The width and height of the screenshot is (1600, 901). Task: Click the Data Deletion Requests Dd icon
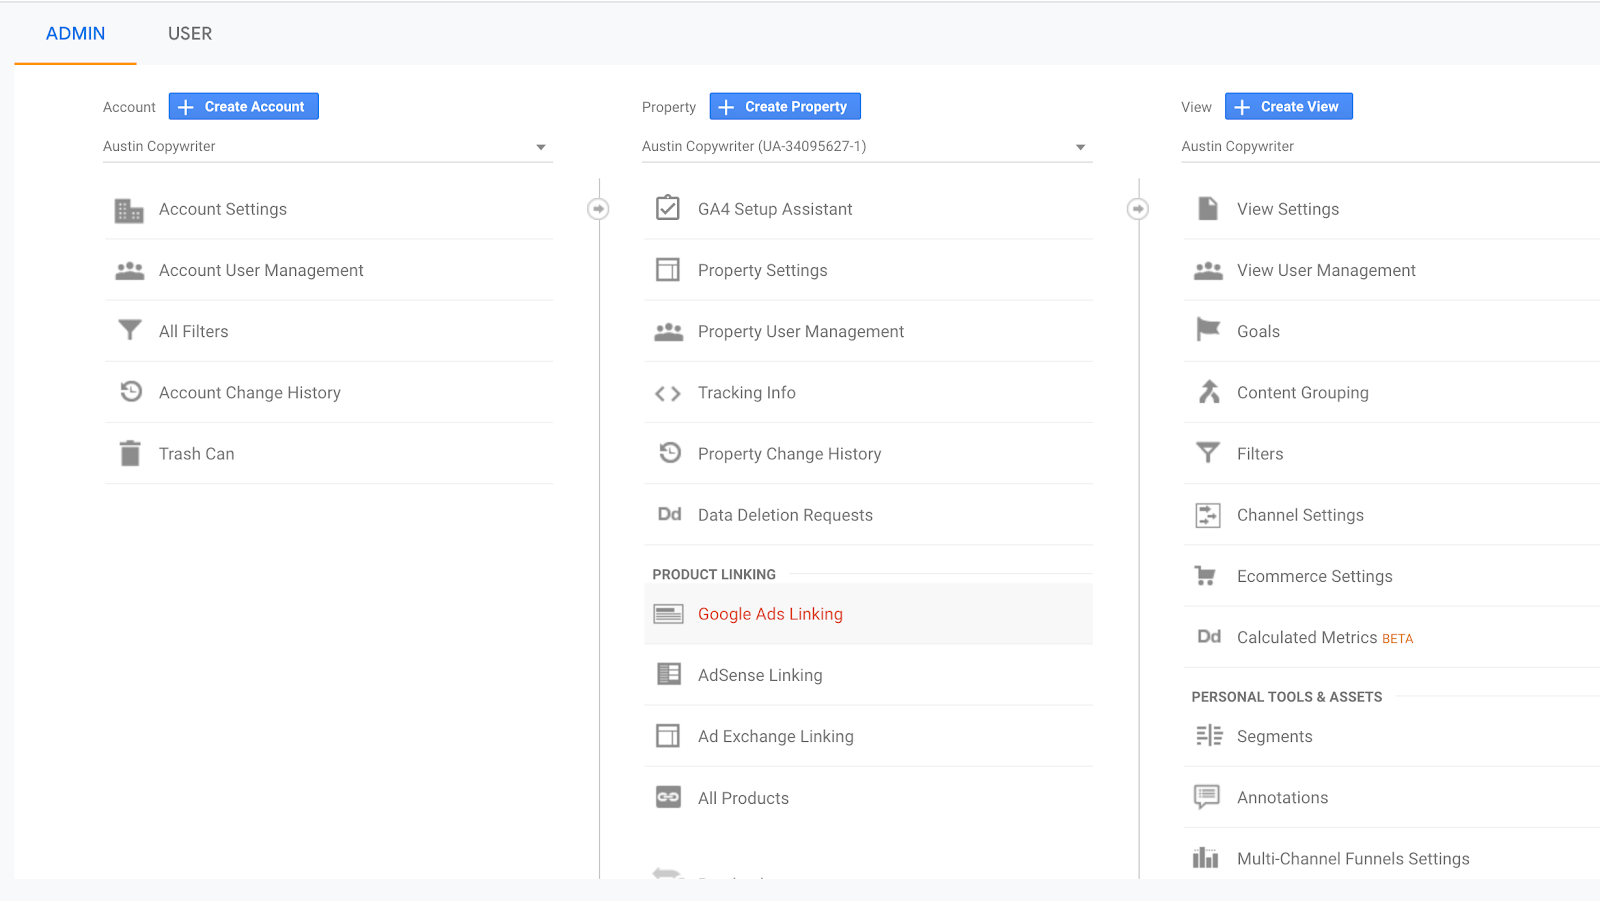[x=669, y=514]
